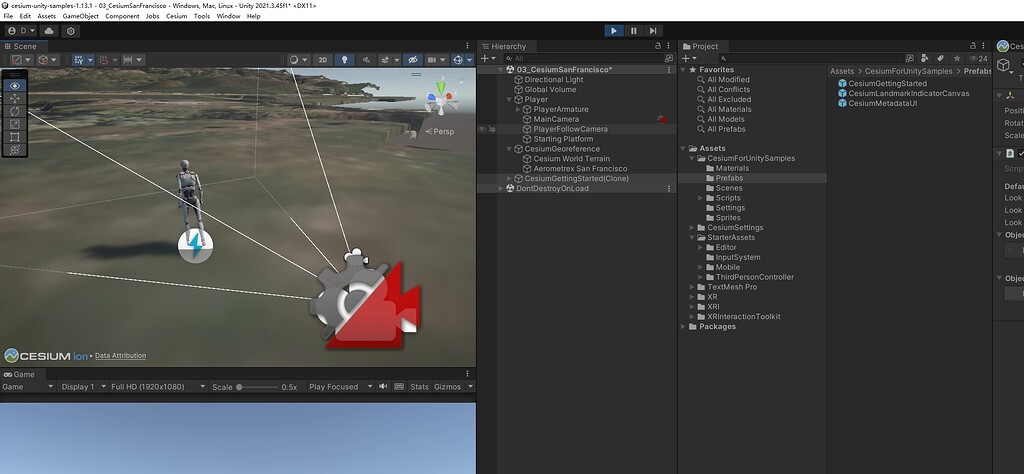
Task: Click the Pause button
Action: pyautogui.click(x=633, y=31)
